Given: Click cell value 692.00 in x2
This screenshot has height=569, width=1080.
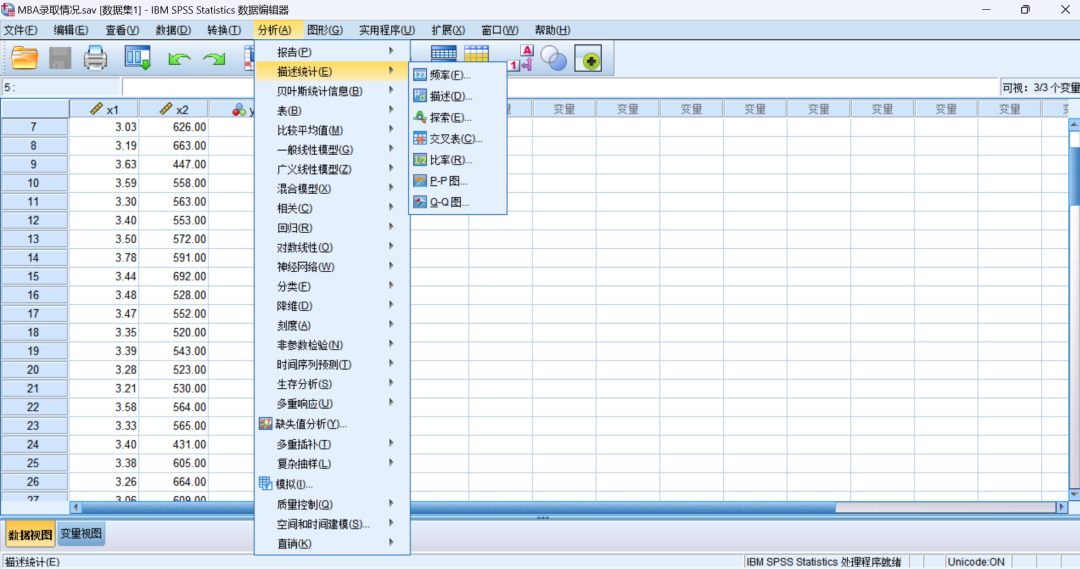Looking at the screenshot, I should [174, 276].
